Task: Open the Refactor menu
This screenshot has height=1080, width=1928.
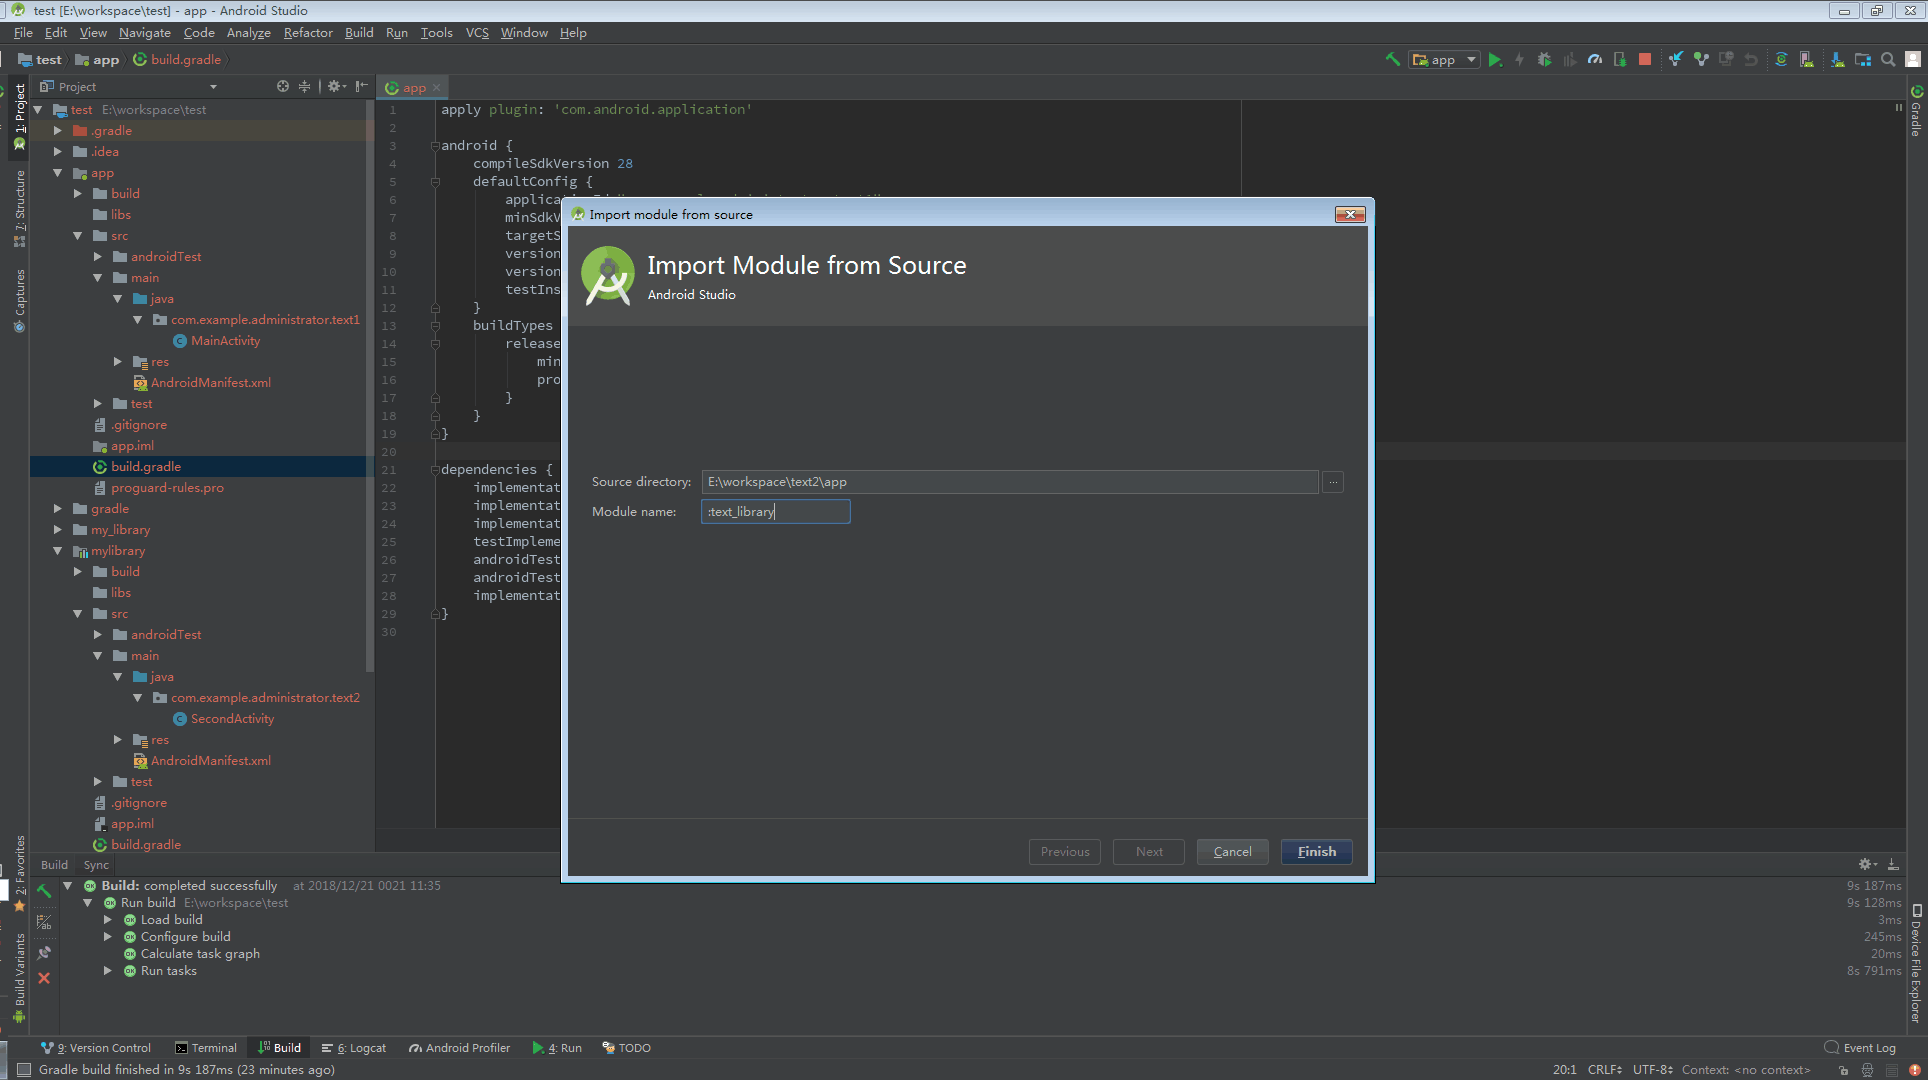Action: (x=308, y=32)
